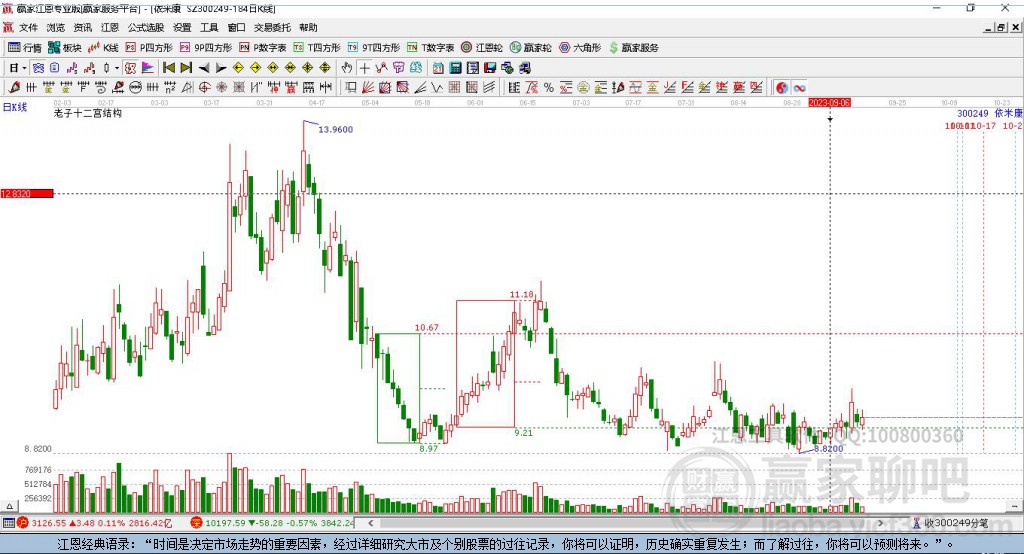Jump to first bar with skip-start icon
The height and width of the screenshot is (554, 1024).
[168, 67]
